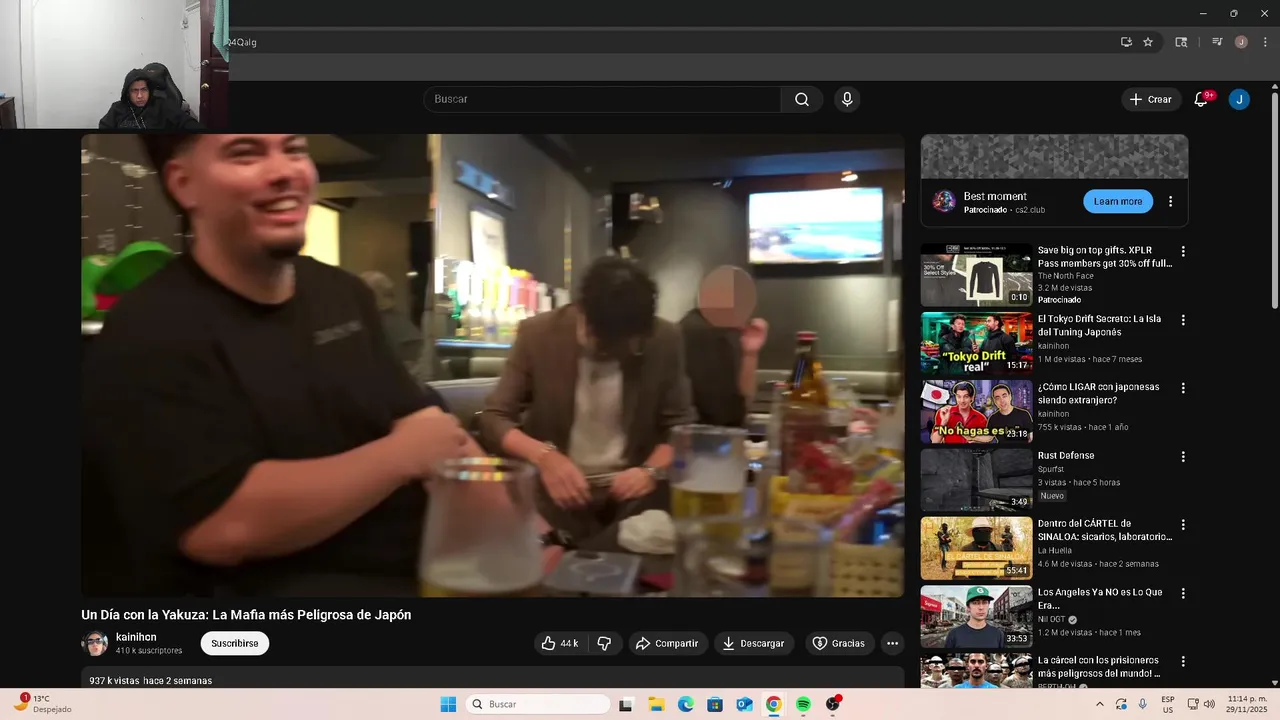Screen dimensions: 1280x720
Task: Open Chrome three-dot menu
Action: point(1265,42)
